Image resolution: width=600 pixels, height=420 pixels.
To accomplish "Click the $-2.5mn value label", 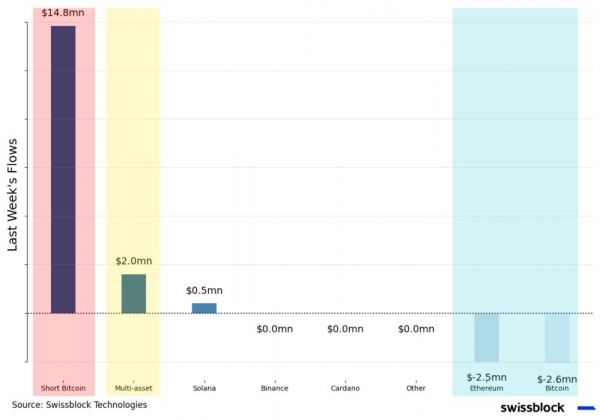I will click(486, 377).
